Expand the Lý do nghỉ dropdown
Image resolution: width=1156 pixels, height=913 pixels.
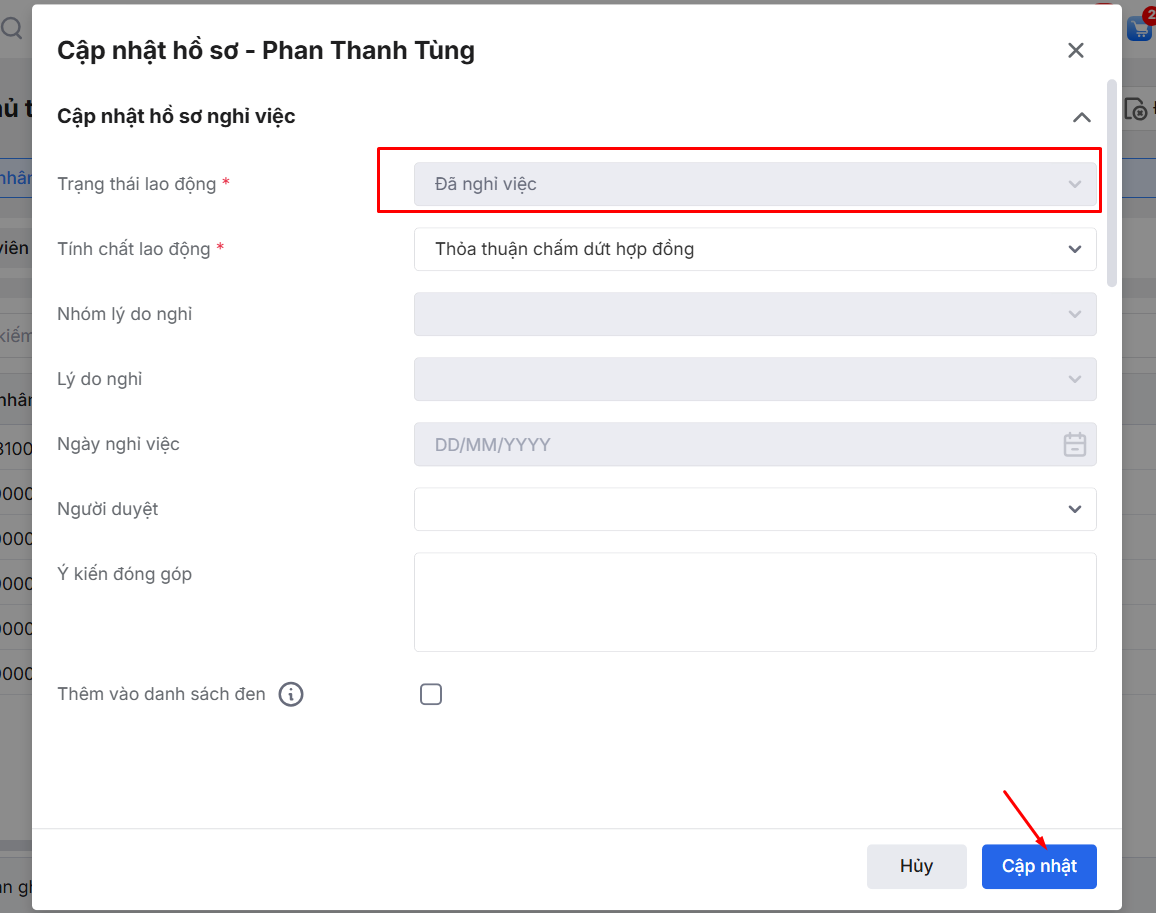coord(755,379)
